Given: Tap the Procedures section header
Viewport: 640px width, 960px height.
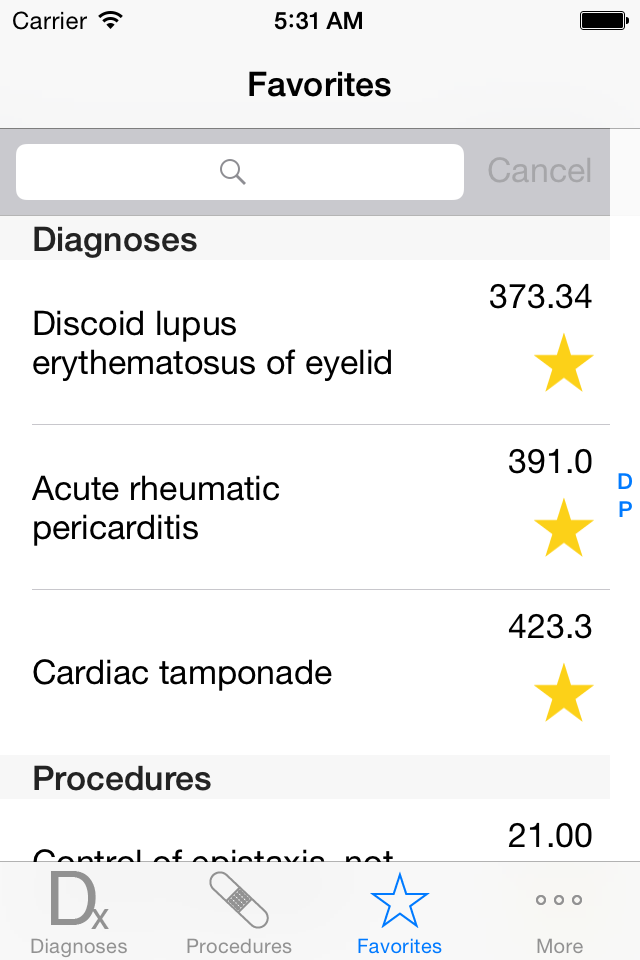Looking at the screenshot, I should coord(305,778).
